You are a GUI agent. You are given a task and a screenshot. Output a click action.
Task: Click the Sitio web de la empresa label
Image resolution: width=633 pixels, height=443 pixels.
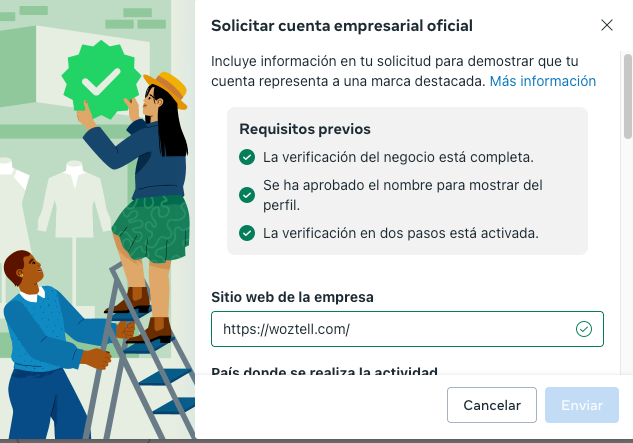point(292,297)
